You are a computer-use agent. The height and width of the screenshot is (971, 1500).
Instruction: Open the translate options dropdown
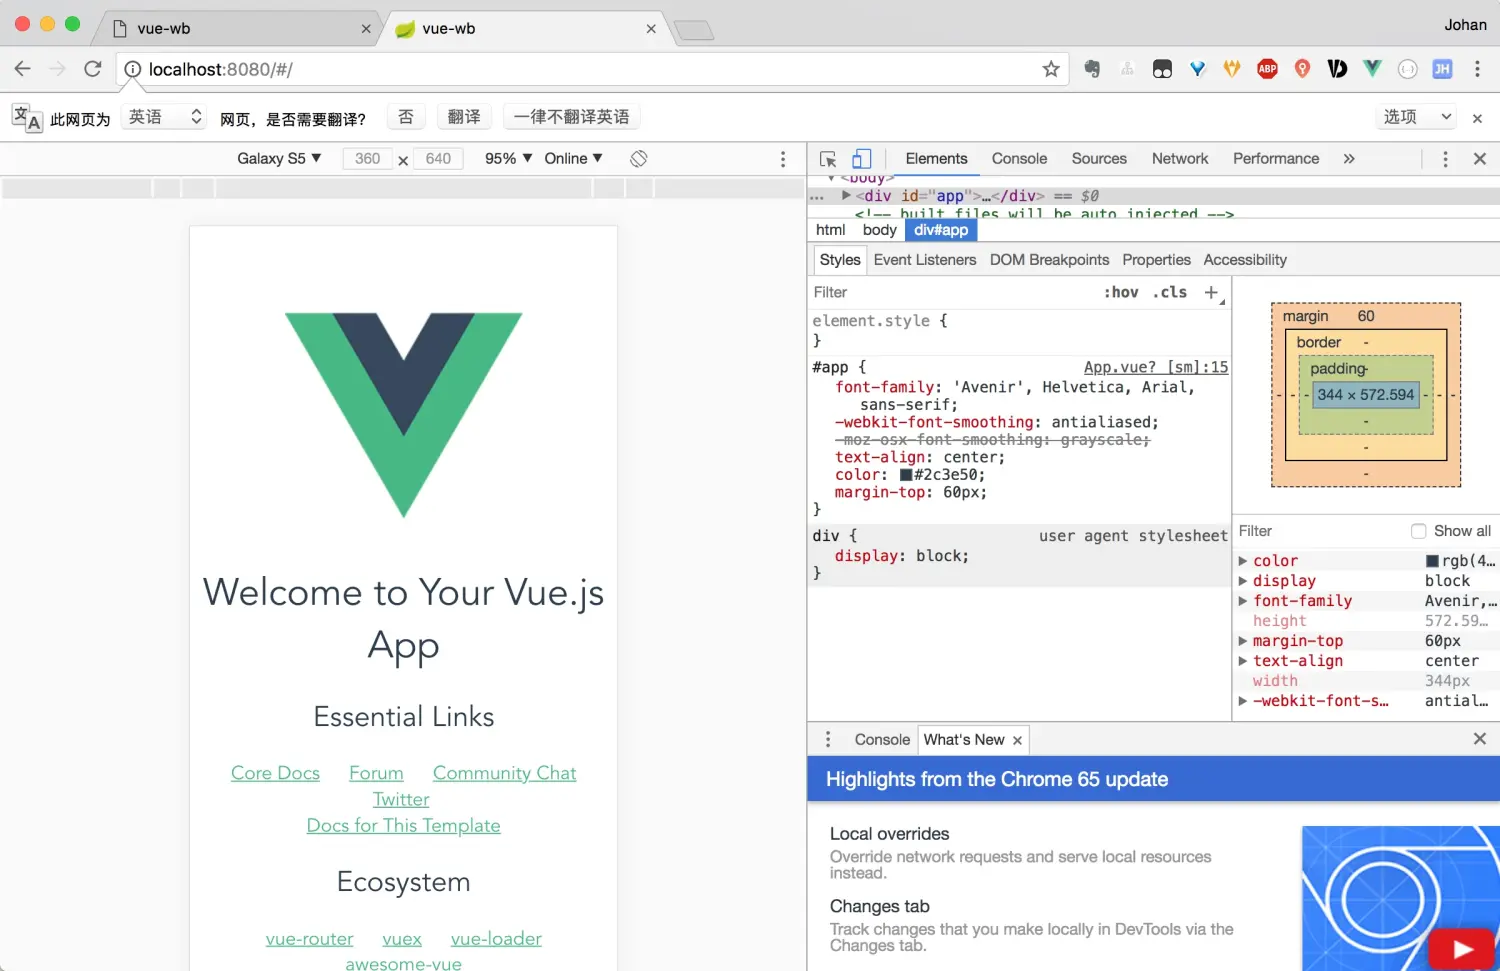(x=1418, y=117)
